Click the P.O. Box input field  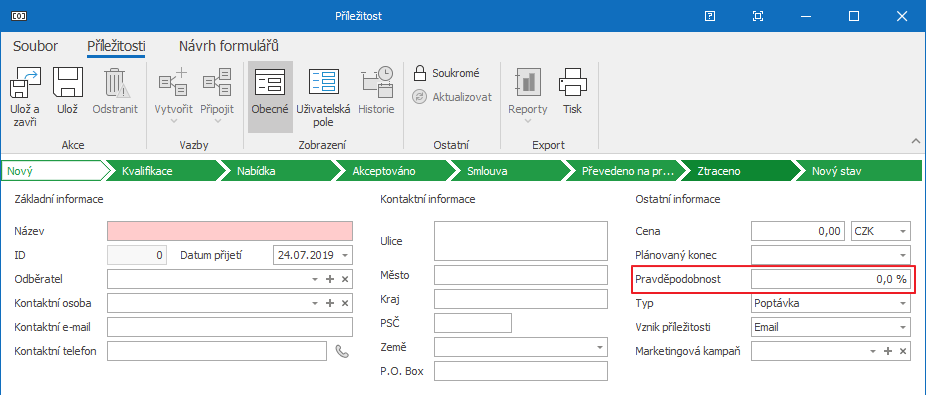(x=520, y=371)
